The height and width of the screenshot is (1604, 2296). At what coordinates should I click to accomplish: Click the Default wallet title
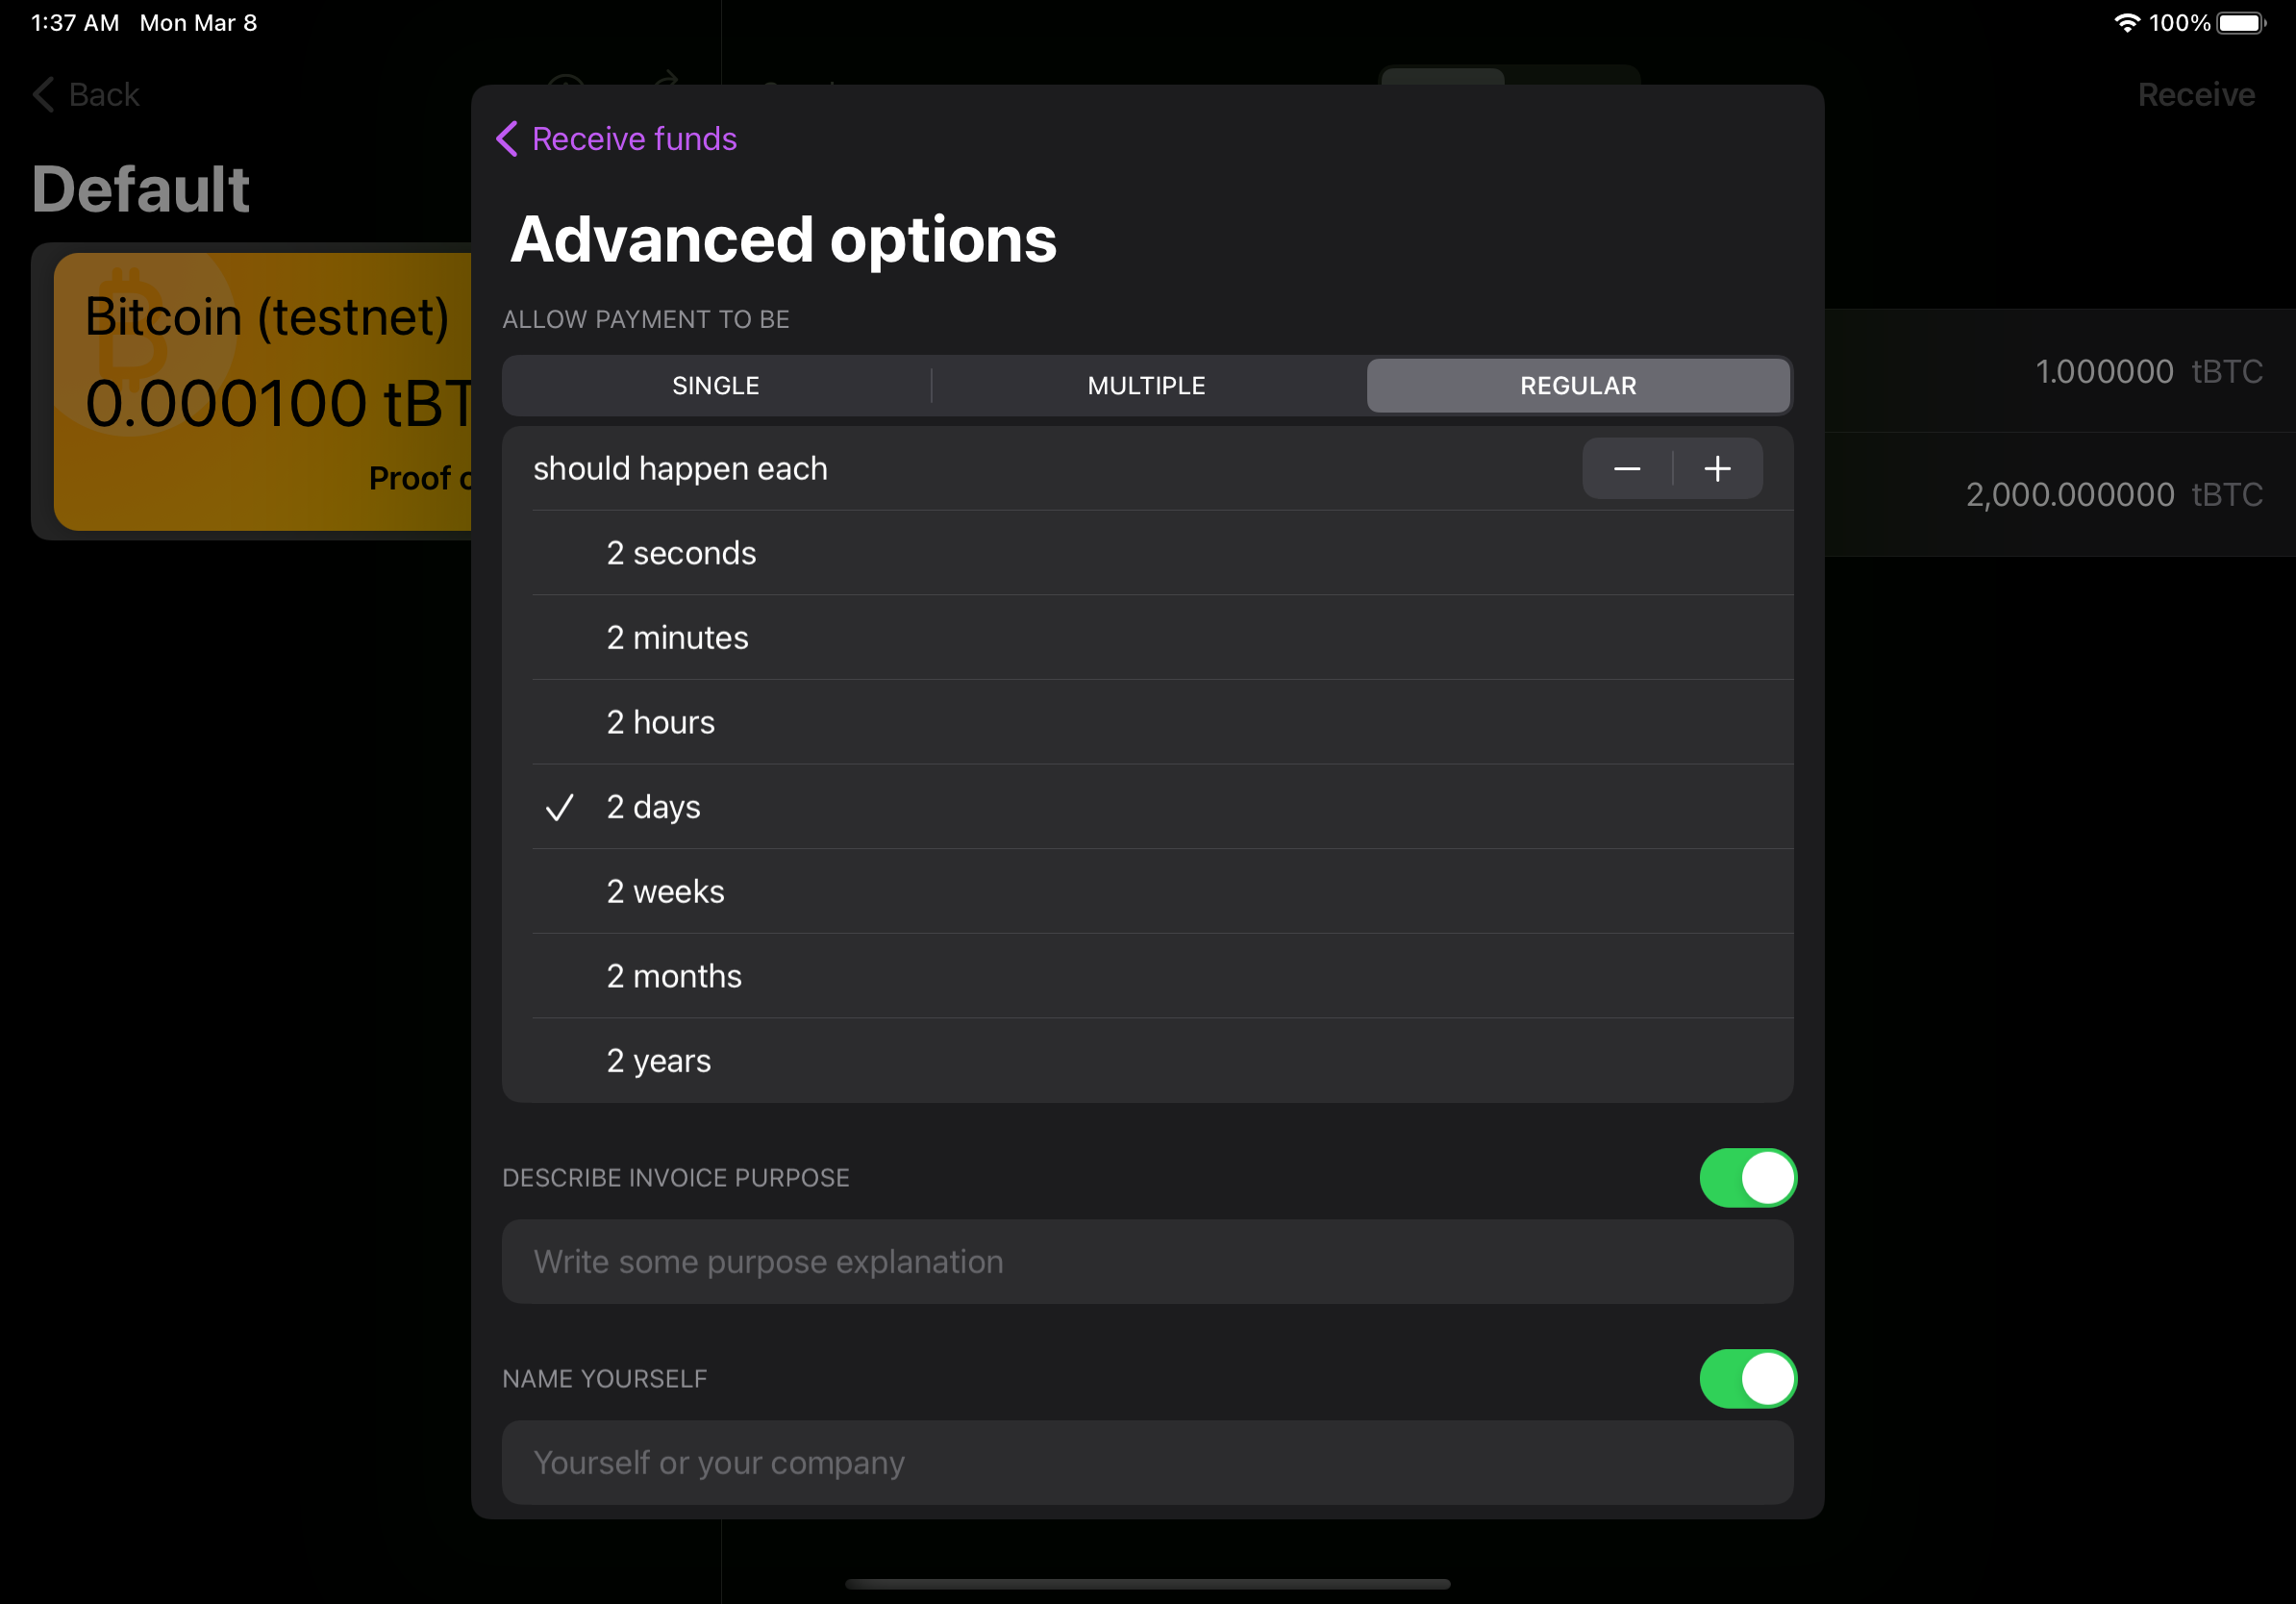coord(140,189)
